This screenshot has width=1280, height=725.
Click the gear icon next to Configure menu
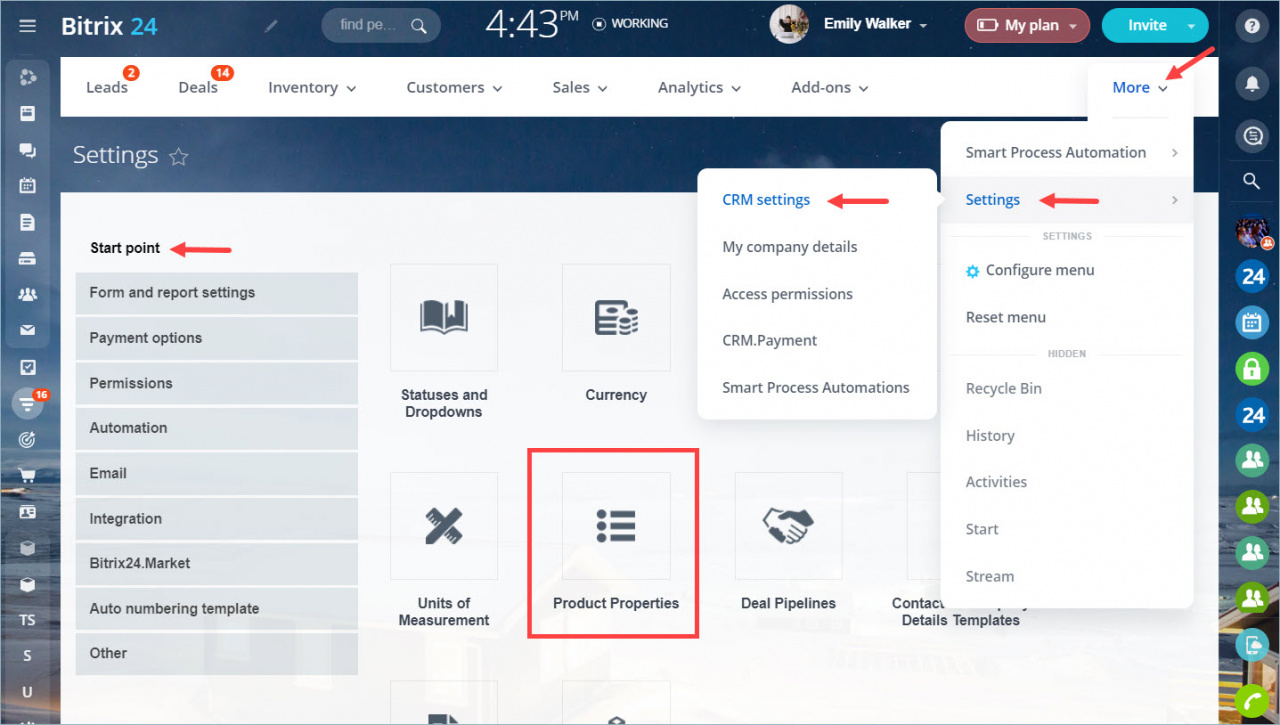pyautogui.click(x=972, y=271)
